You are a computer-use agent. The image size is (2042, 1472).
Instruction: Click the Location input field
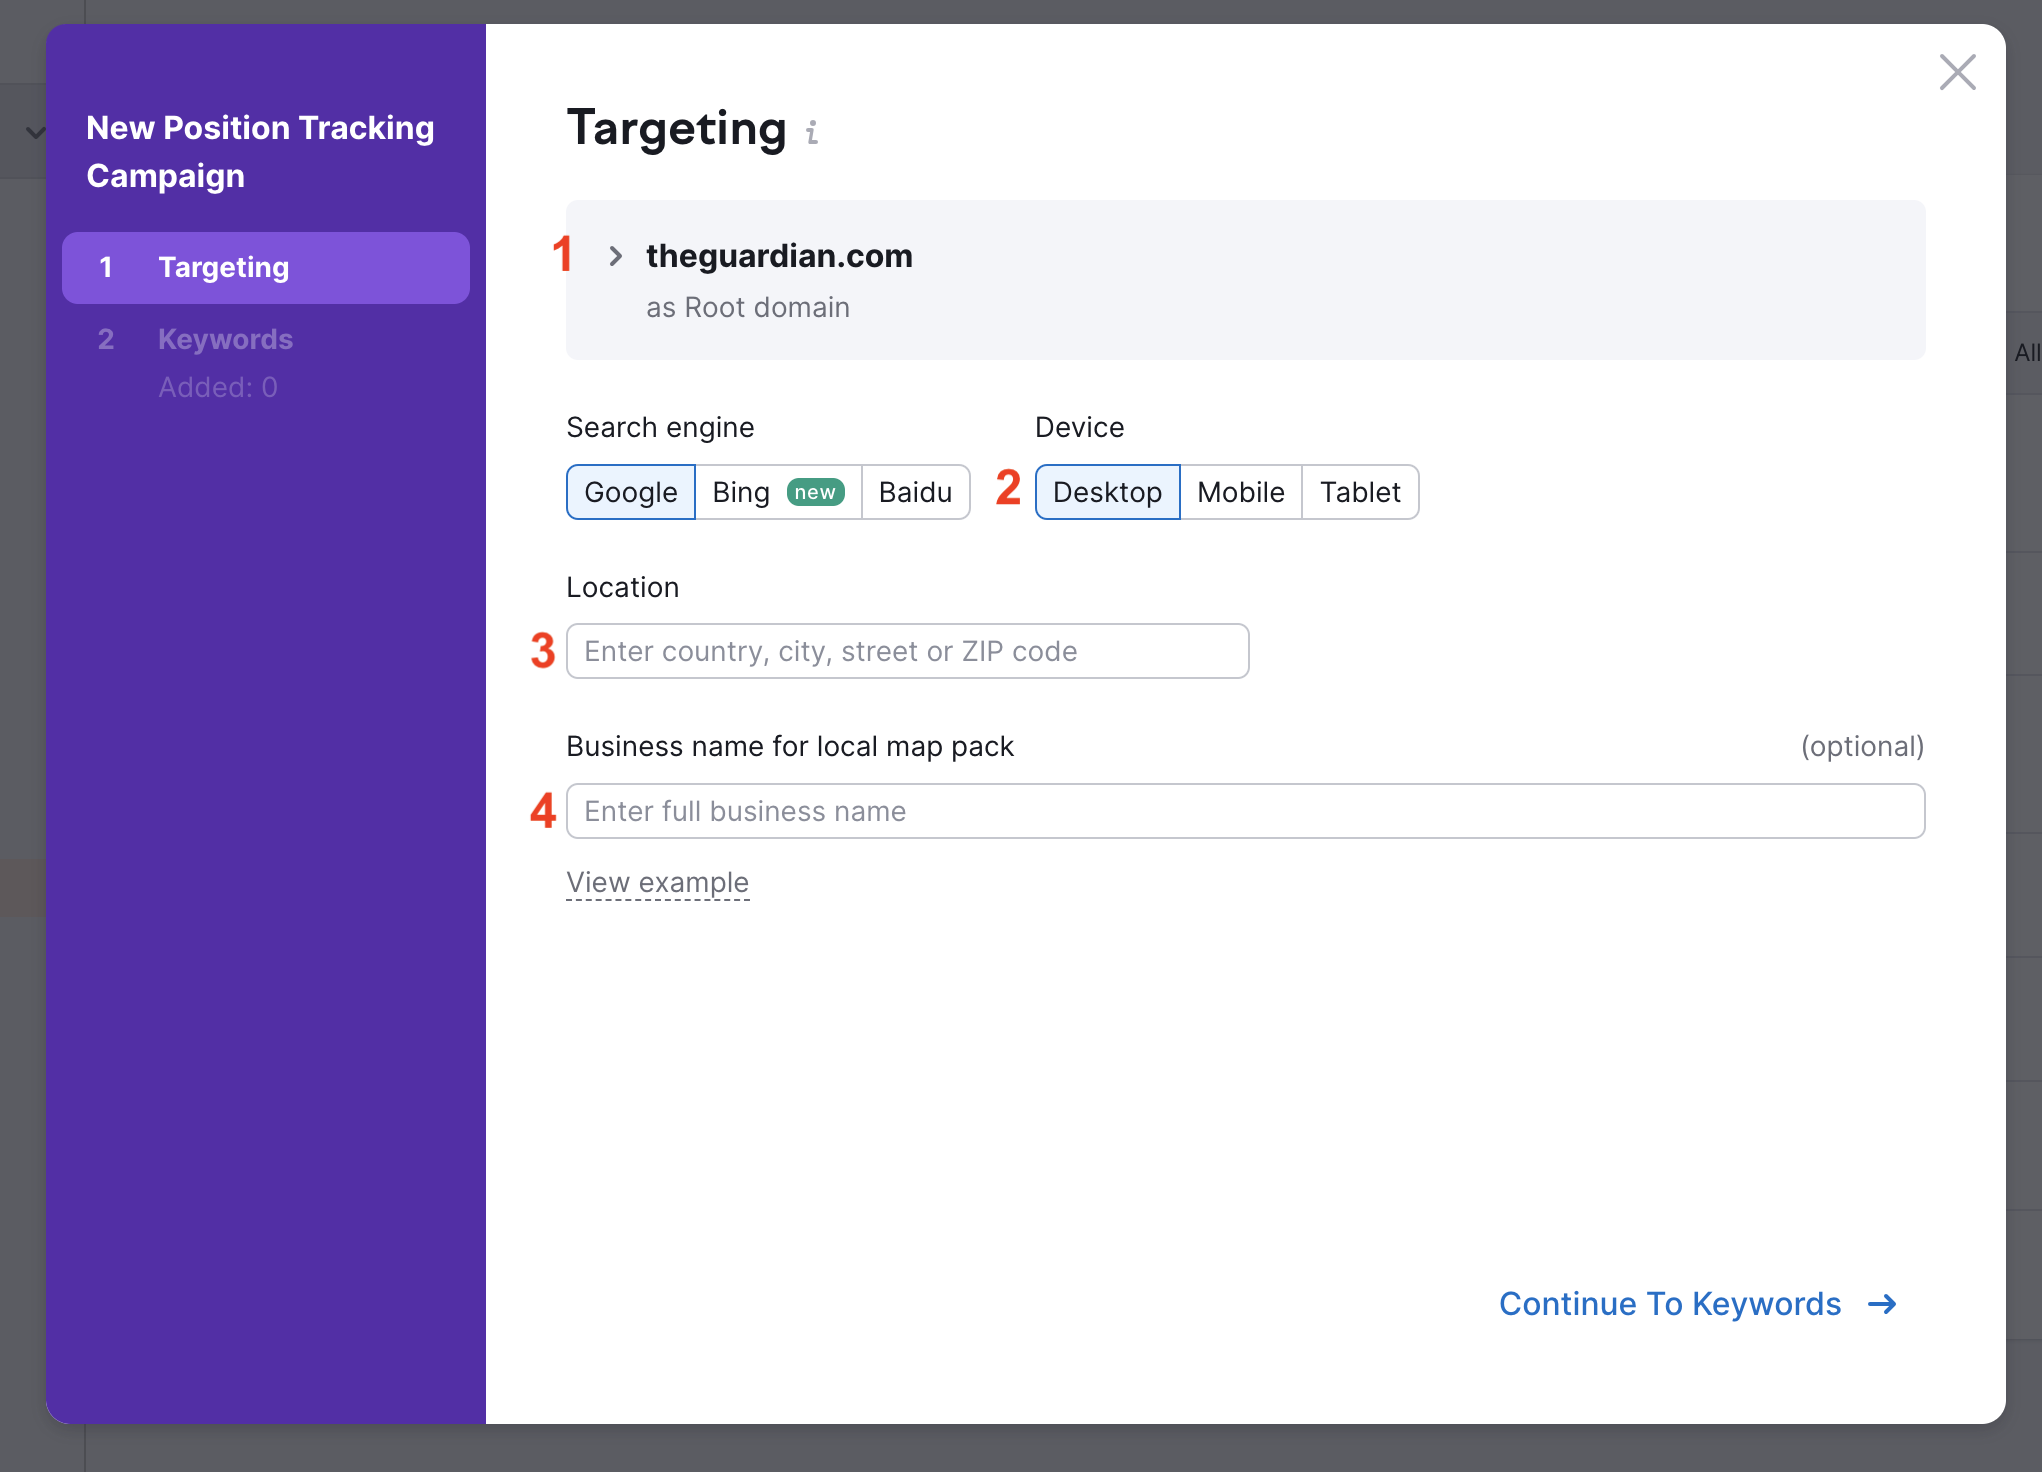pos(907,651)
